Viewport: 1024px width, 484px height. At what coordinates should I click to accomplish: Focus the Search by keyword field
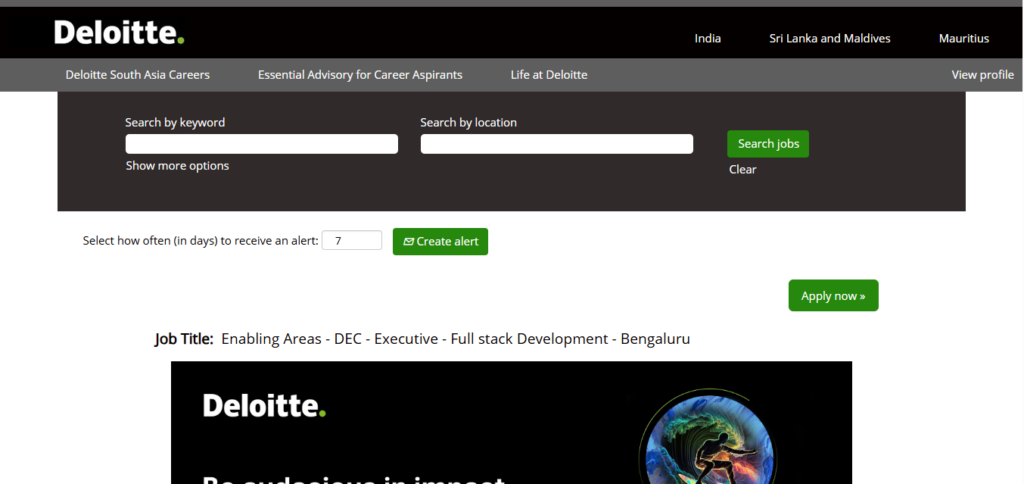pyautogui.click(x=261, y=144)
